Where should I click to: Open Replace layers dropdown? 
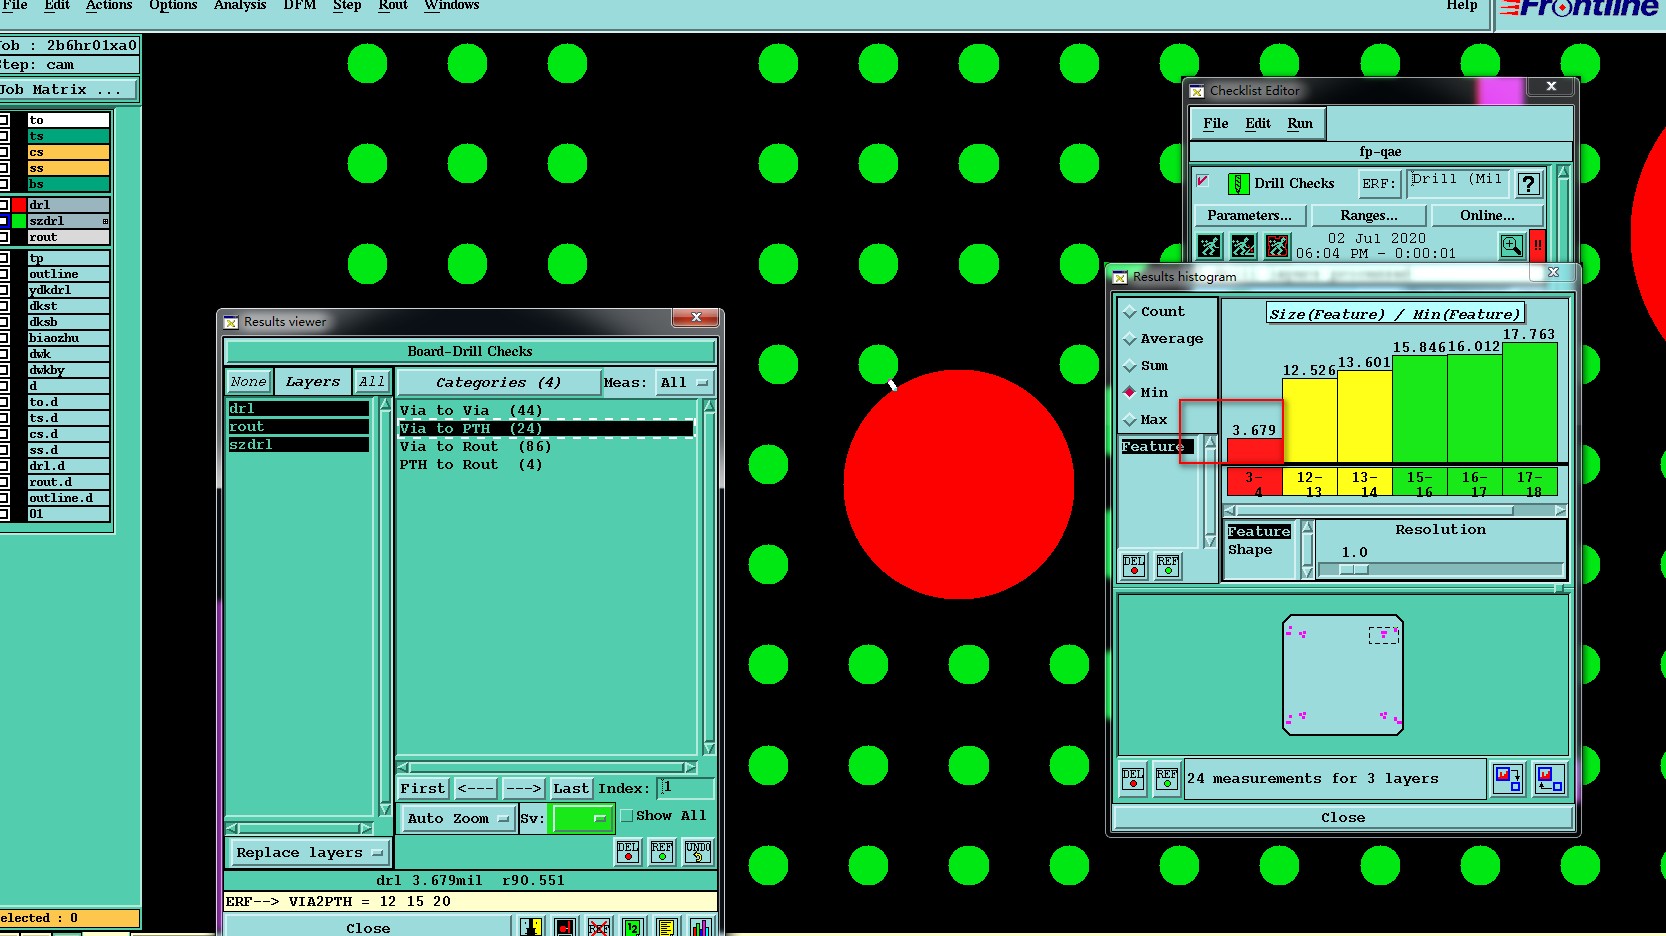[309, 853]
